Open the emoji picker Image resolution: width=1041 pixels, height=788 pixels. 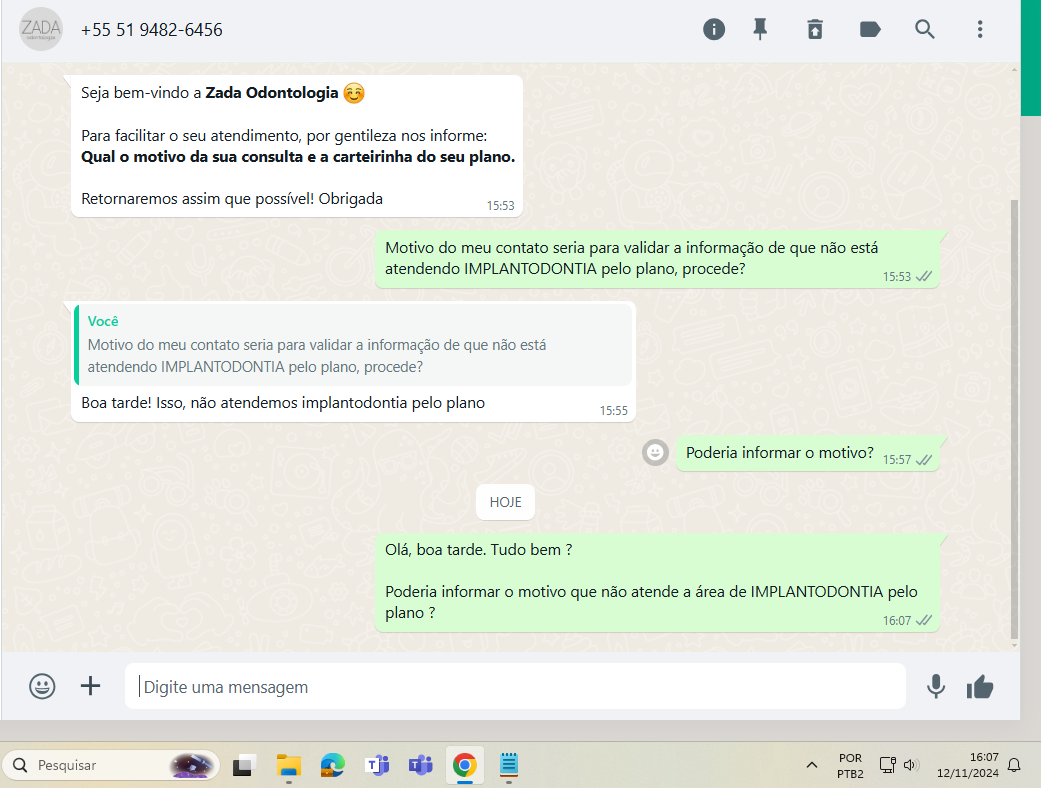tap(42, 686)
